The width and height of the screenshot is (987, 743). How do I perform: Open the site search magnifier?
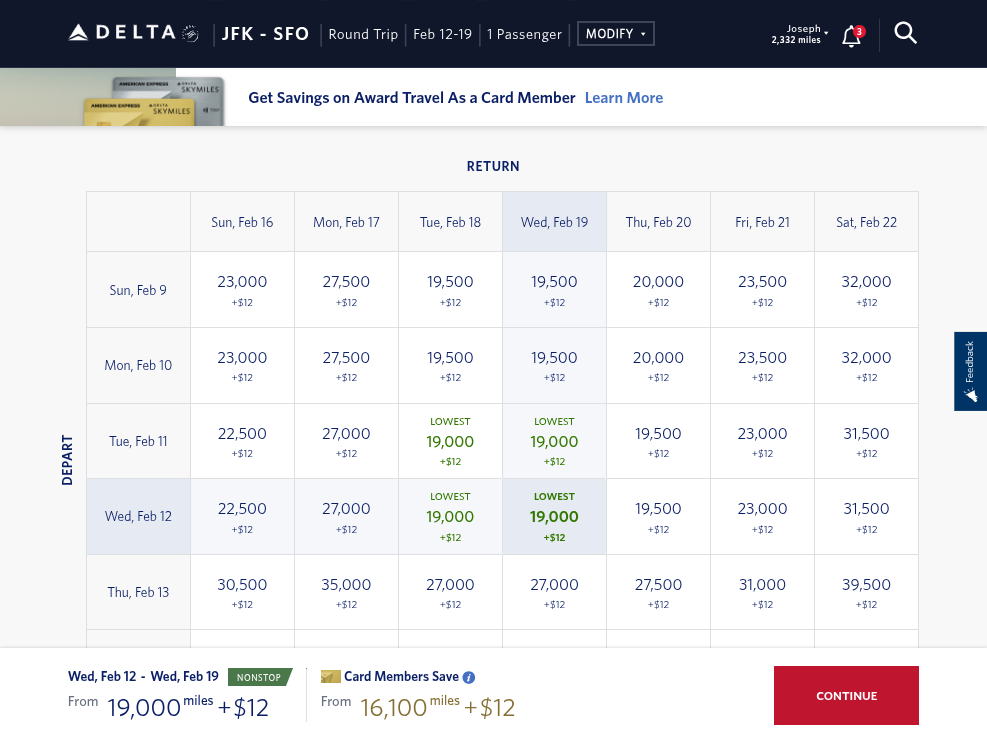[x=905, y=33]
